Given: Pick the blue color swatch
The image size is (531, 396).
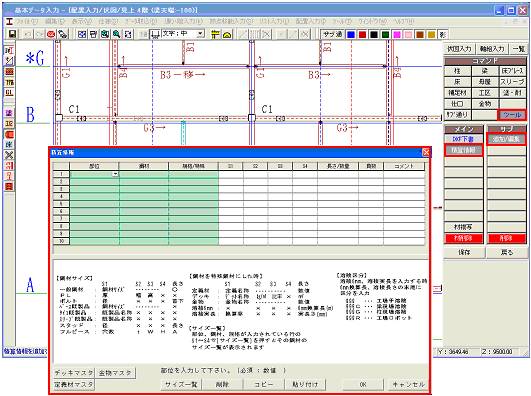Looking at the screenshot, I should 351,34.
